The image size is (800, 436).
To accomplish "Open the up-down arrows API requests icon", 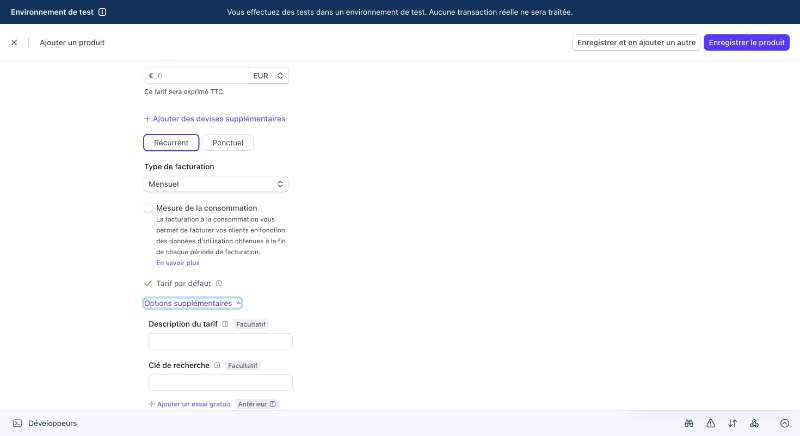I will (x=733, y=423).
